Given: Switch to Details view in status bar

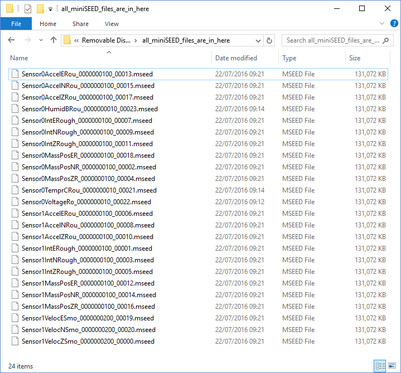Looking at the screenshot, I should tap(380, 366).
